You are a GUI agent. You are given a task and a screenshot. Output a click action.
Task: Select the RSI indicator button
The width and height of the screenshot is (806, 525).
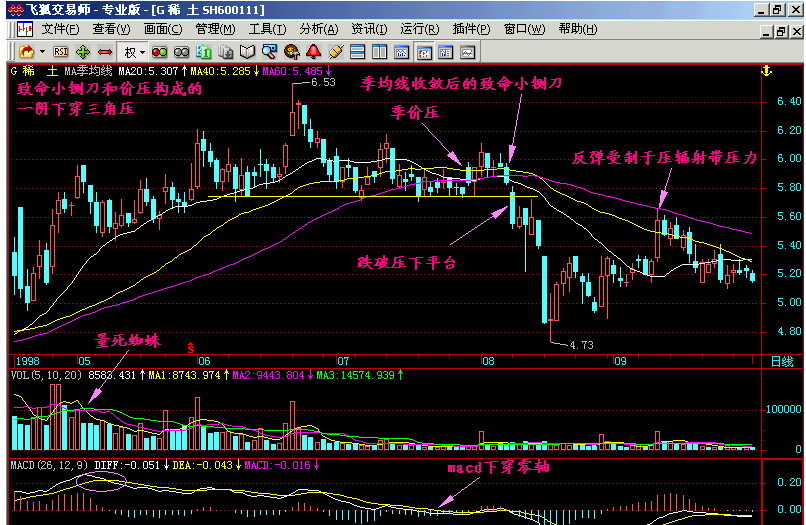pyautogui.click(x=61, y=52)
